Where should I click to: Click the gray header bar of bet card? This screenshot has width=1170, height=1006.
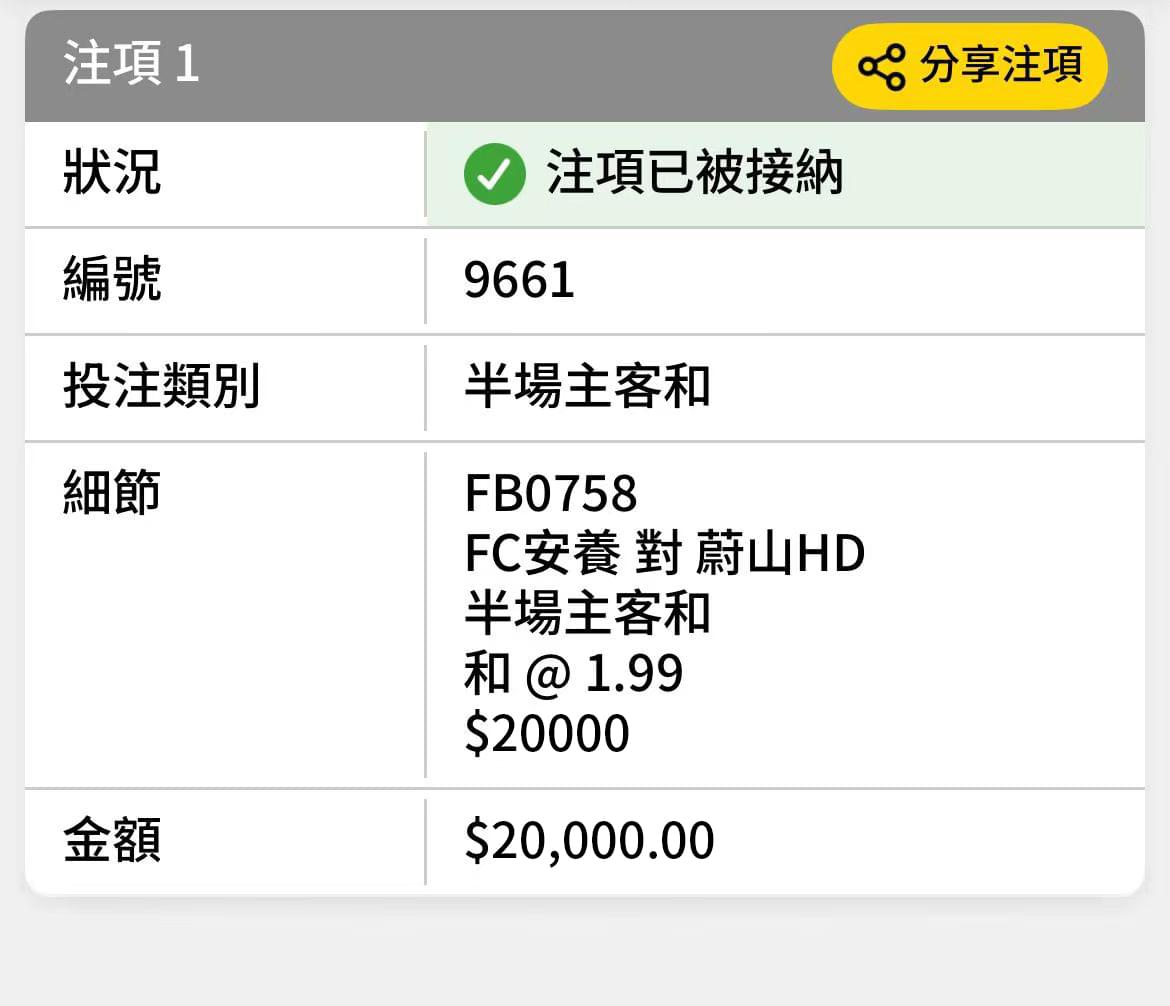448,66
